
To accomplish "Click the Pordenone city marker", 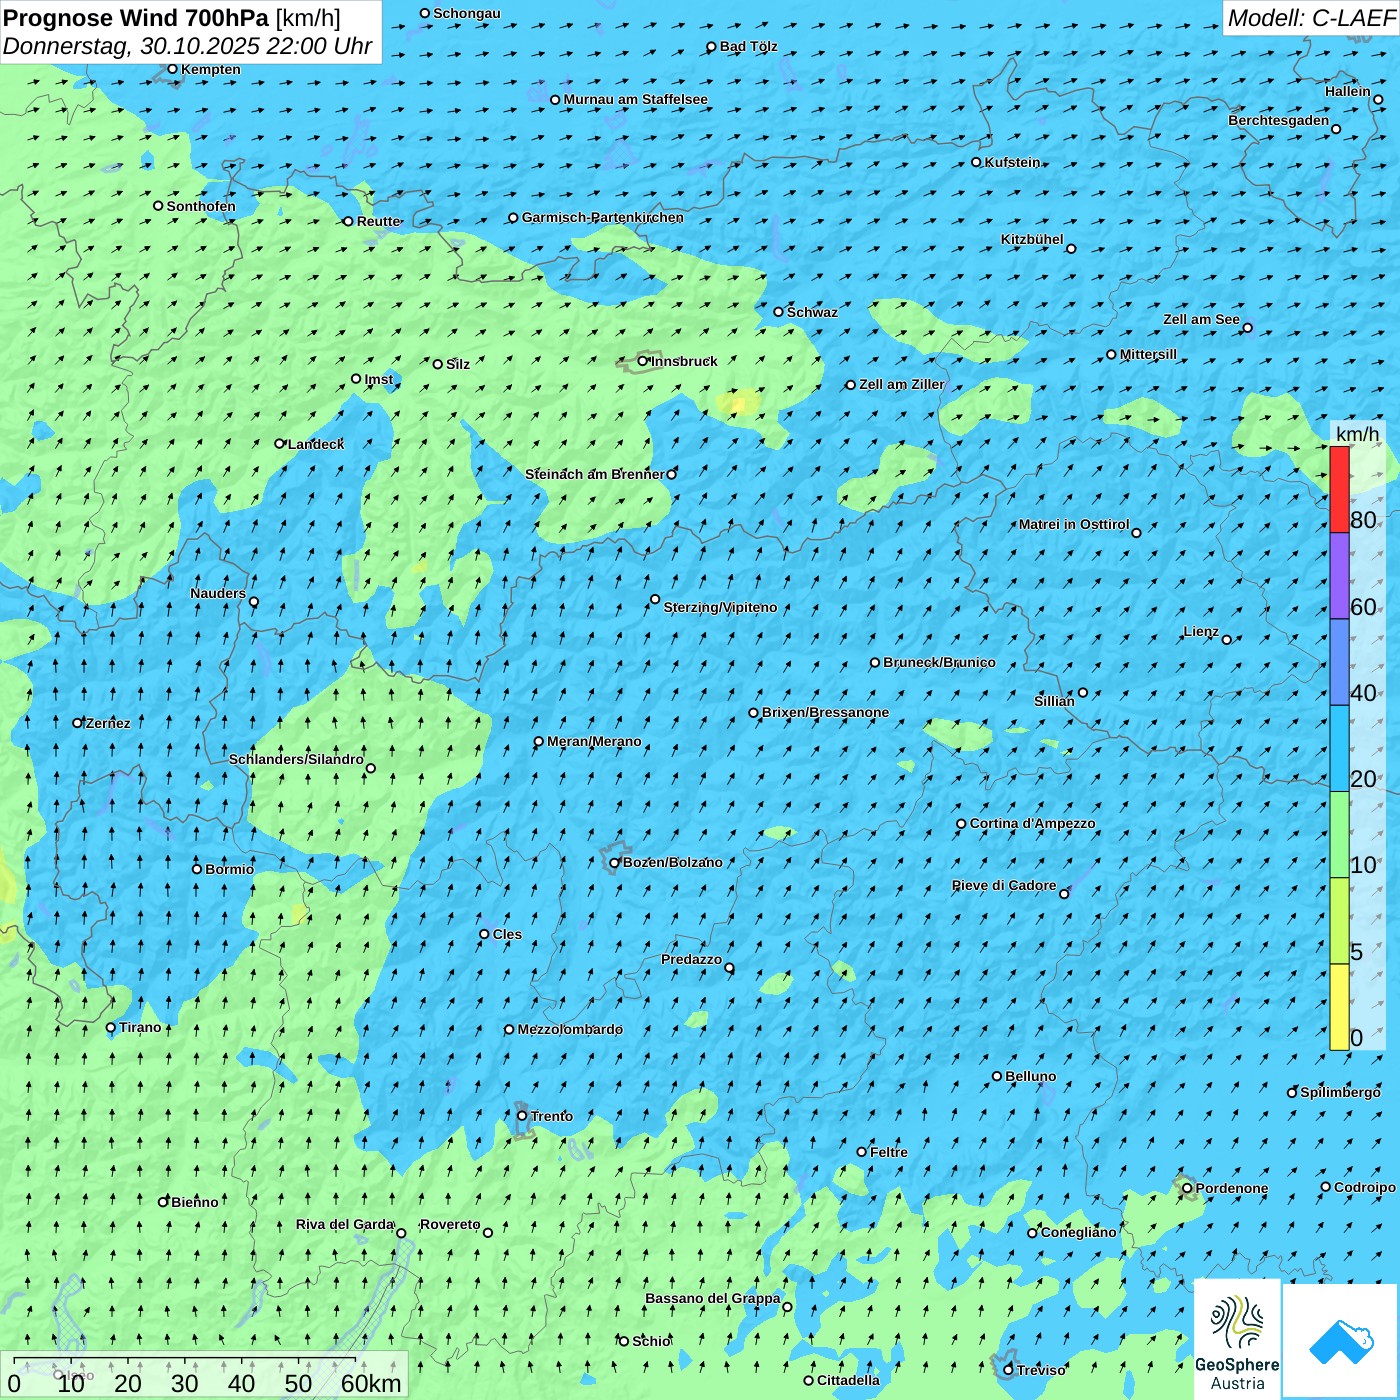I will (x=1187, y=1188).
